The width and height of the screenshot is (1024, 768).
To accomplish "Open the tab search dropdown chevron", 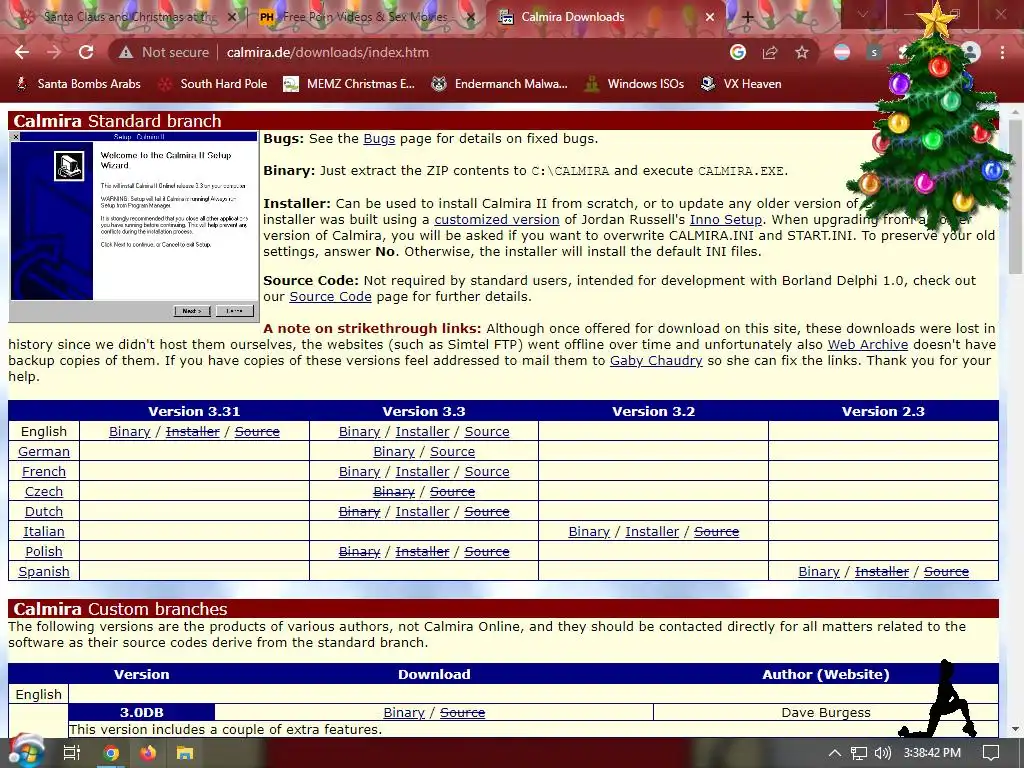I will tap(863, 14).
